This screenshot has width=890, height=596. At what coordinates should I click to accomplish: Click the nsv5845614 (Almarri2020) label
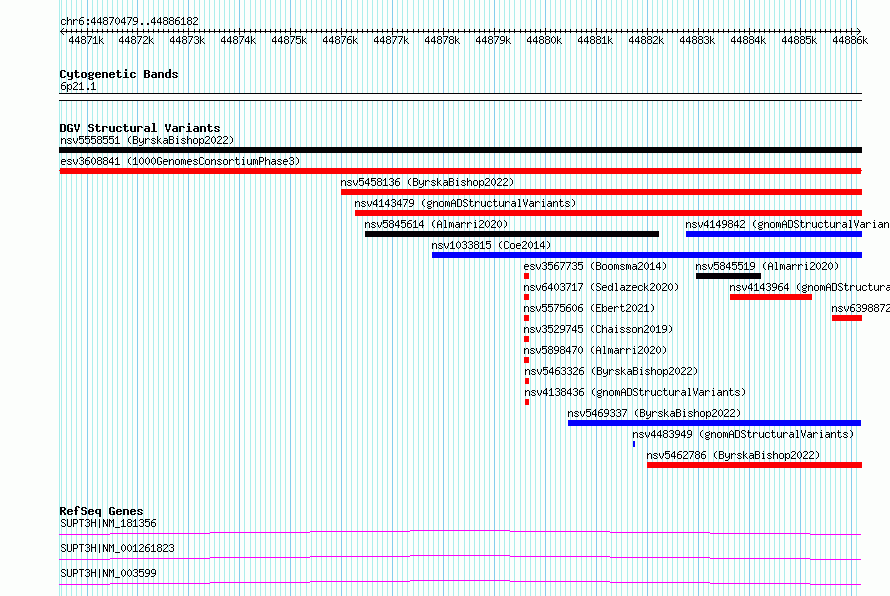point(436,224)
